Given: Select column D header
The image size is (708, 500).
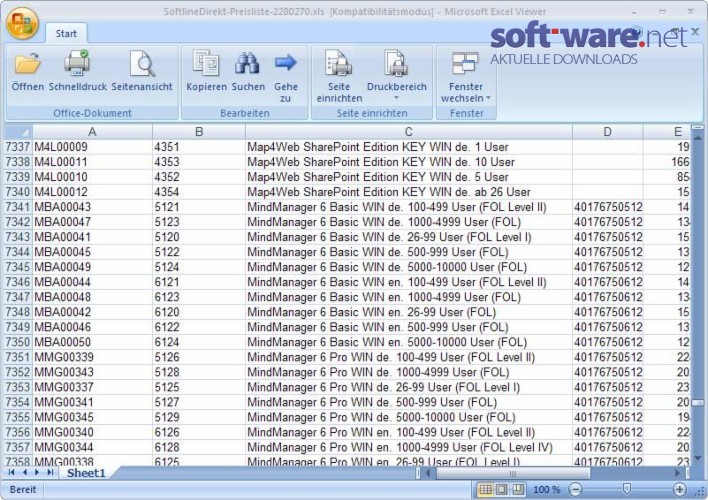Looking at the screenshot, I should tap(607, 131).
